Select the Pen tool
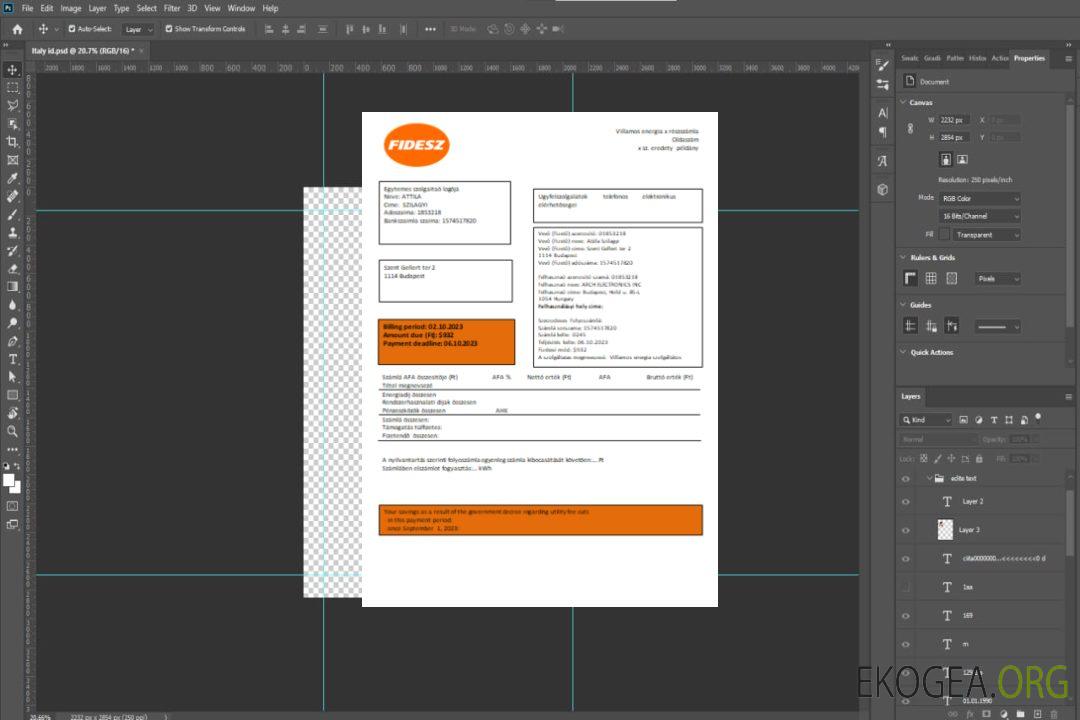Viewport: 1080px width, 720px height. pyautogui.click(x=12, y=341)
